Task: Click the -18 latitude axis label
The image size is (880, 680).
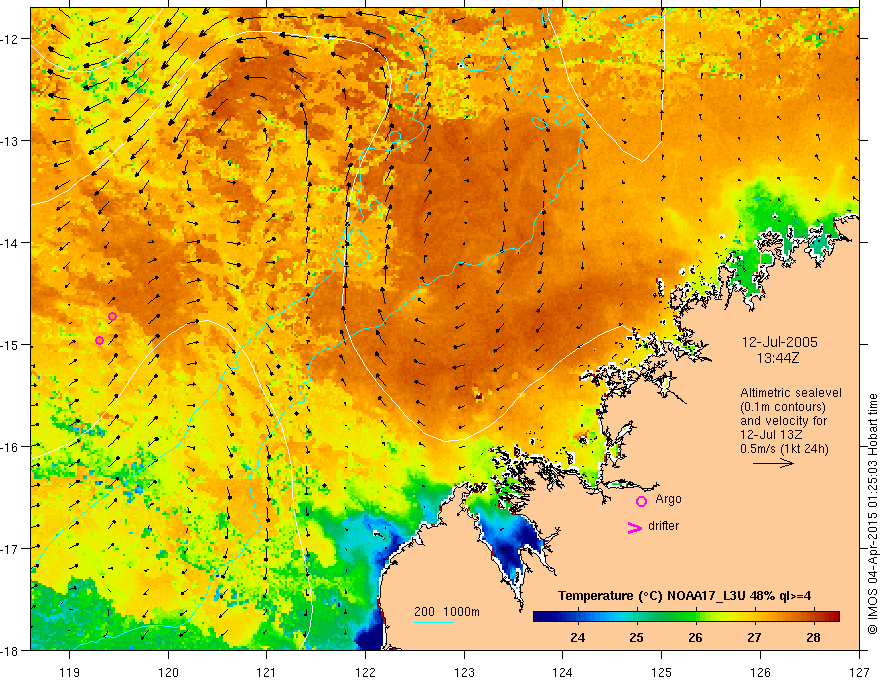Action: [10, 650]
